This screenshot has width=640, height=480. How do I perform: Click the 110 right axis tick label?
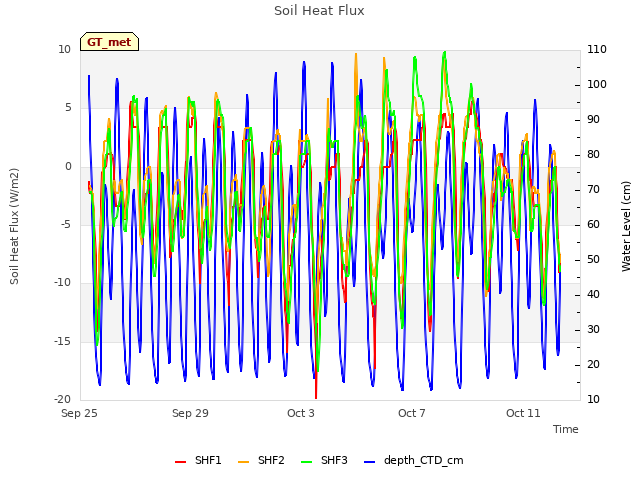coord(597,50)
